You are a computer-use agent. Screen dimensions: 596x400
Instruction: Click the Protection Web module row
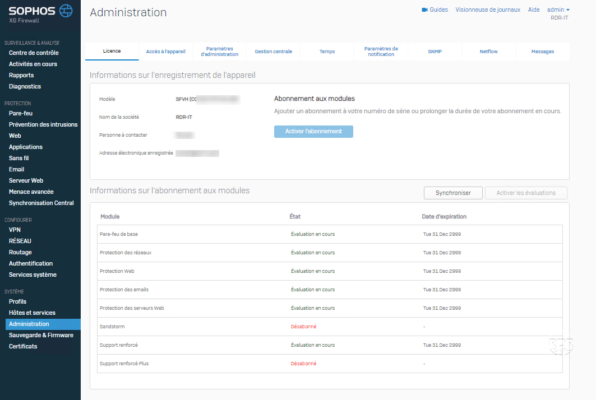330,271
